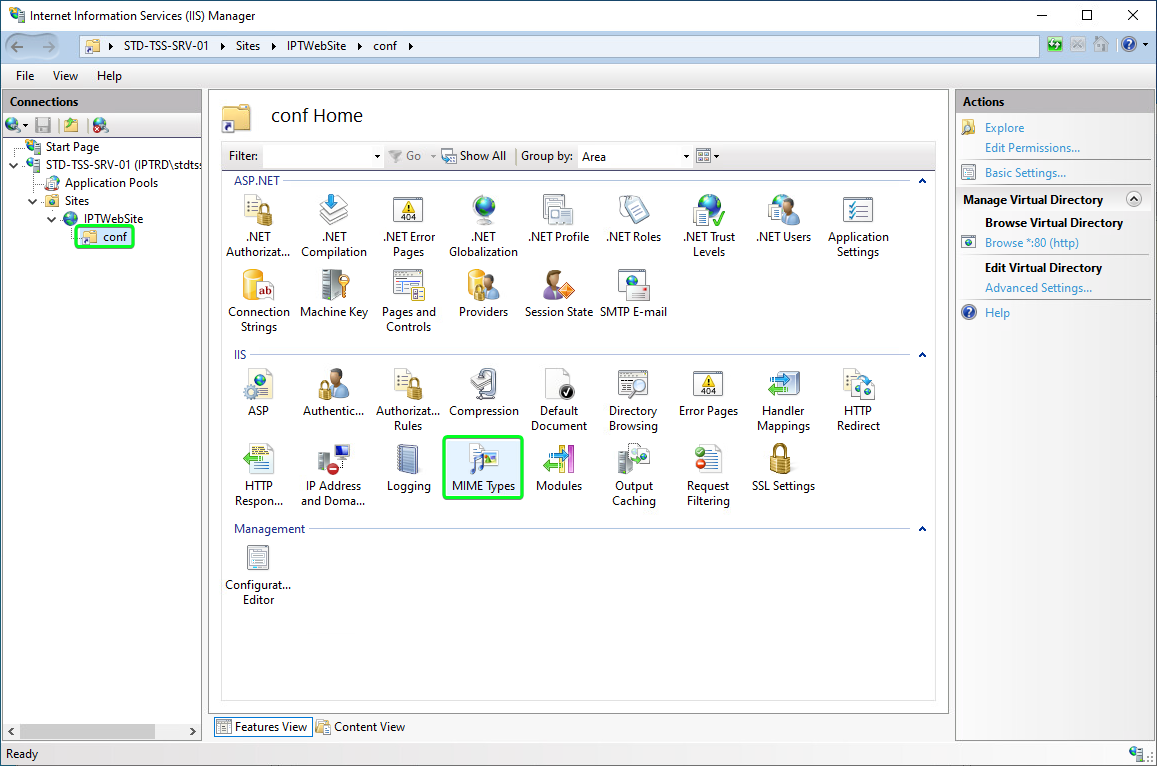The height and width of the screenshot is (766, 1157).
Task: Open Request Filtering feature
Action: click(708, 475)
